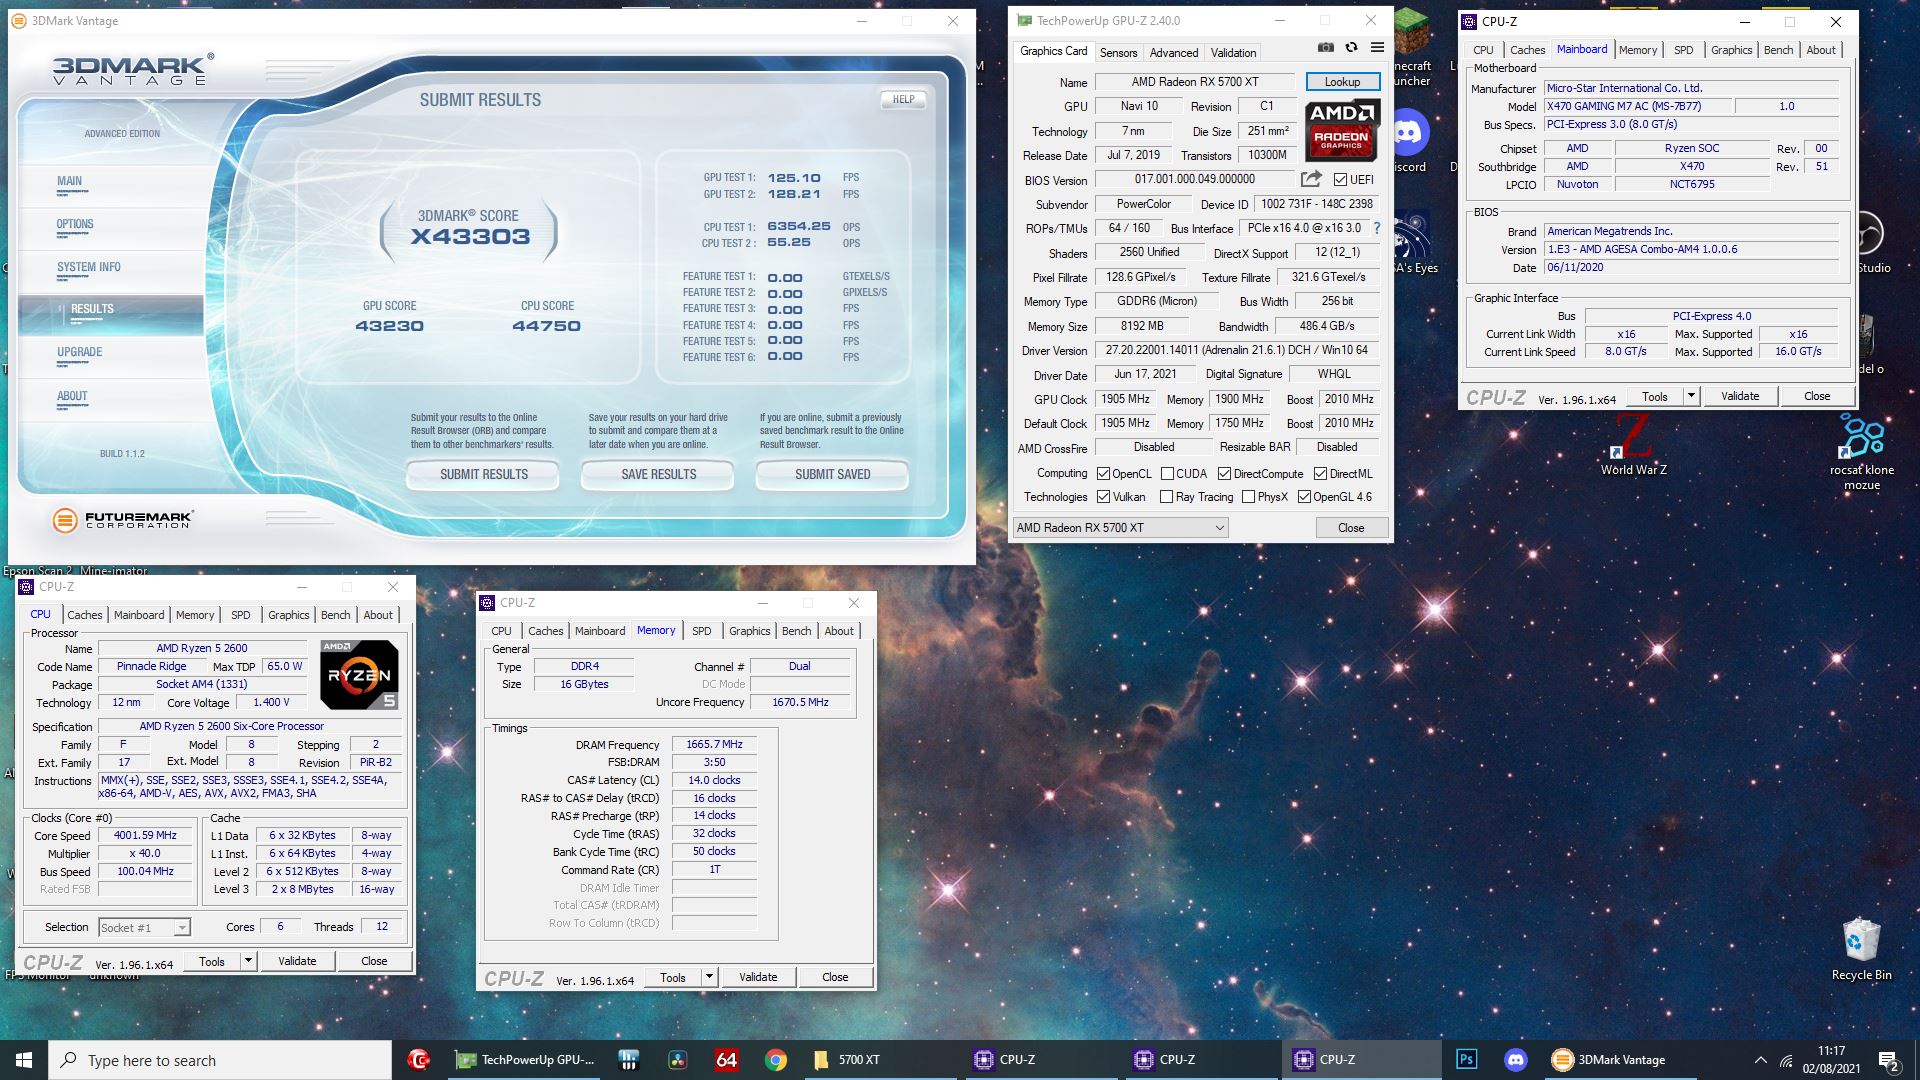Open Google Chrome from the taskbar
The height and width of the screenshot is (1080, 1920).
coord(776,1060)
